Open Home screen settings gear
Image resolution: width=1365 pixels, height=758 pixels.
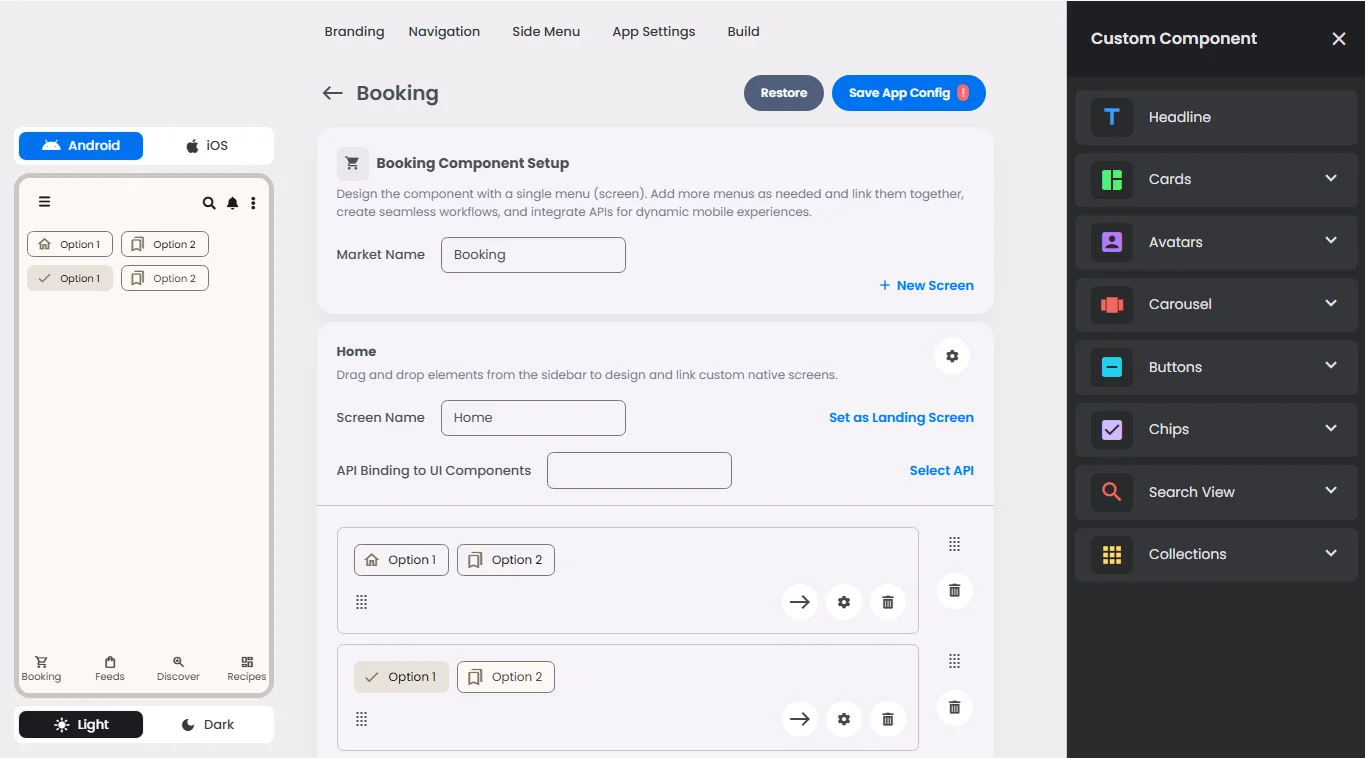[x=952, y=356]
